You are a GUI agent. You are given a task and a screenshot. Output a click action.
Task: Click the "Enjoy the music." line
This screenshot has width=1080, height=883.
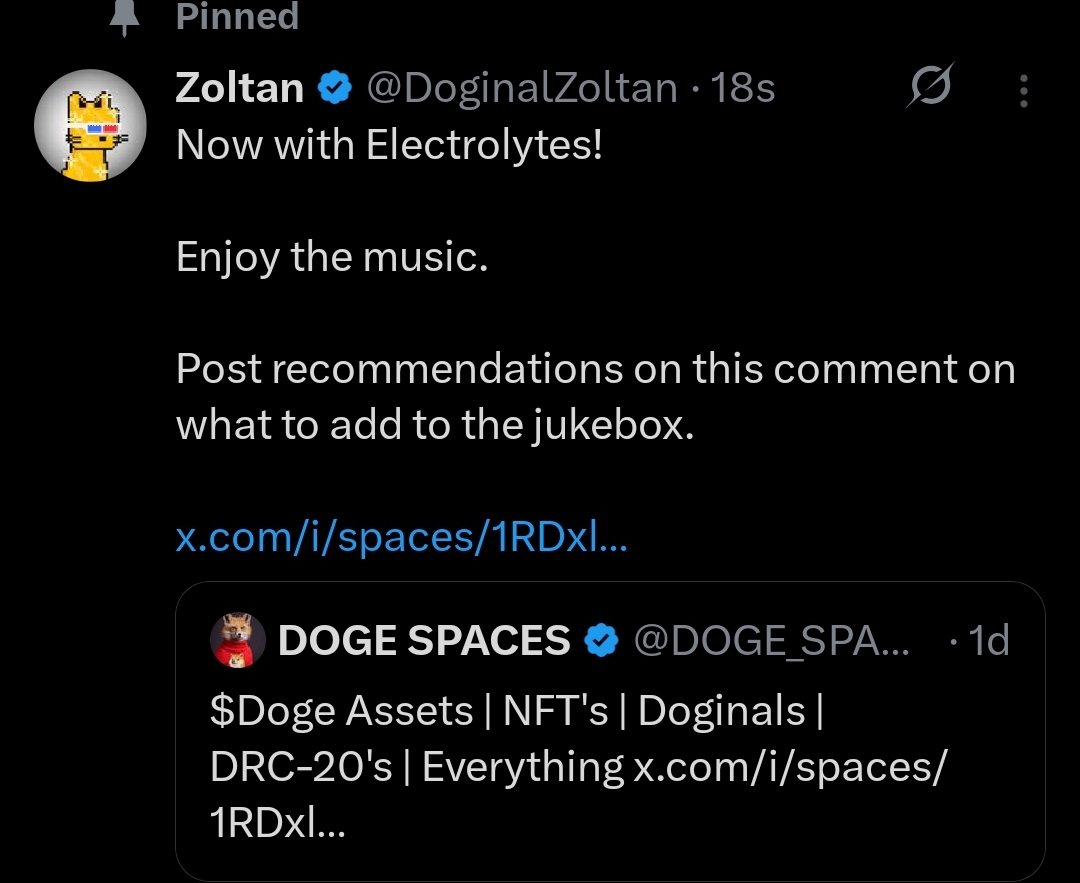pos(332,258)
